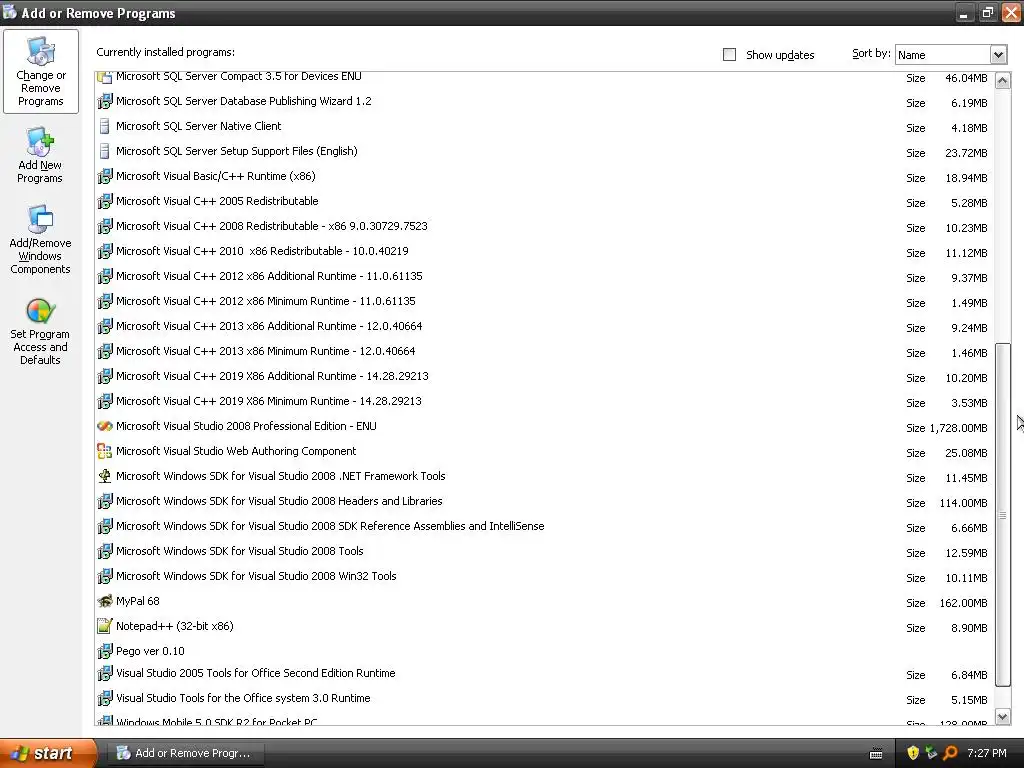
Task: Click the magnifier tray icon
Action: (x=950, y=753)
